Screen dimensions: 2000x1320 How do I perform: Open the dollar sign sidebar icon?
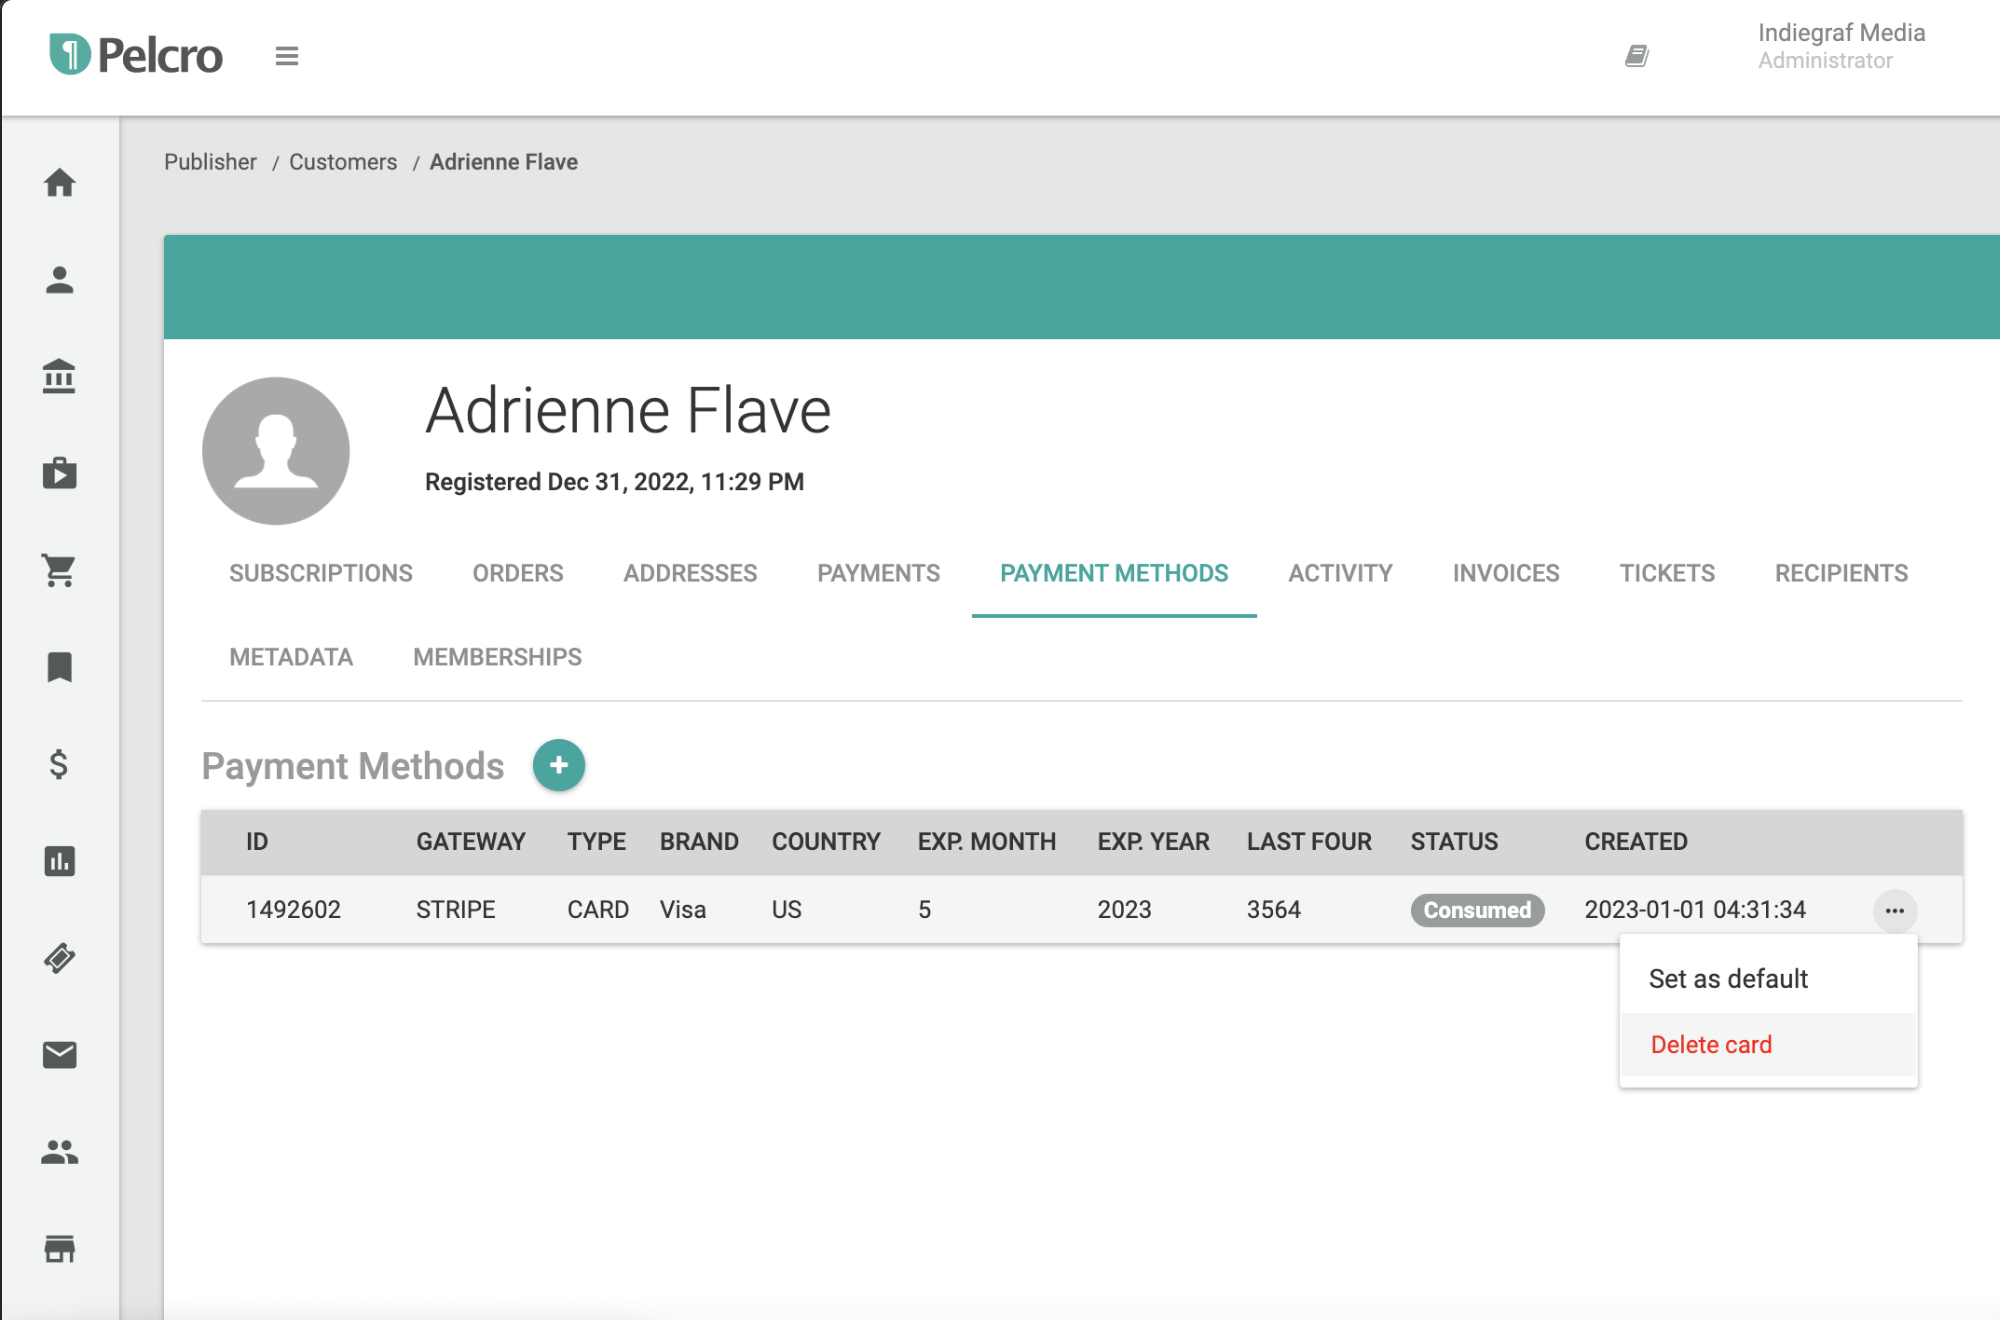point(60,764)
